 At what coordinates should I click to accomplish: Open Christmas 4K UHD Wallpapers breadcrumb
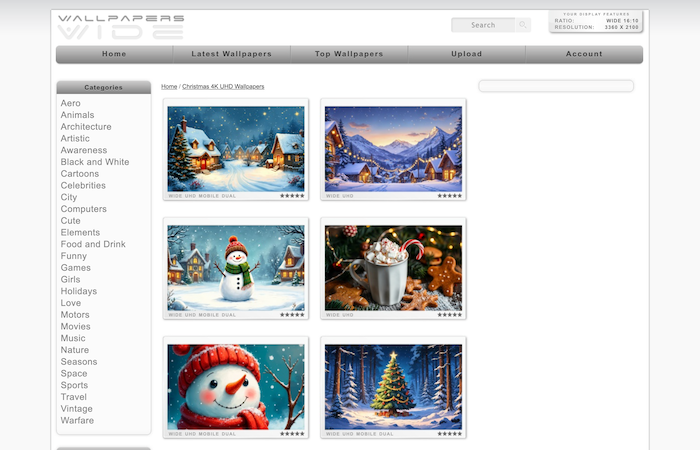(x=223, y=87)
